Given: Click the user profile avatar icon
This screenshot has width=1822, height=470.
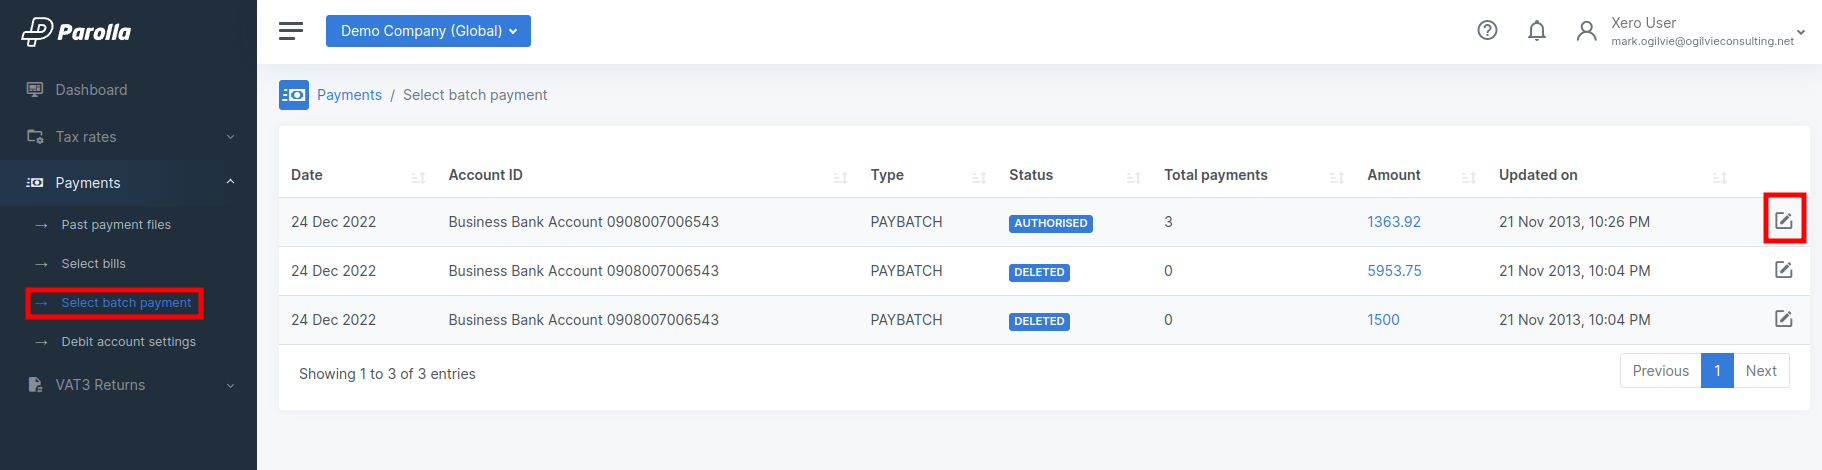Looking at the screenshot, I should click(x=1586, y=31).
